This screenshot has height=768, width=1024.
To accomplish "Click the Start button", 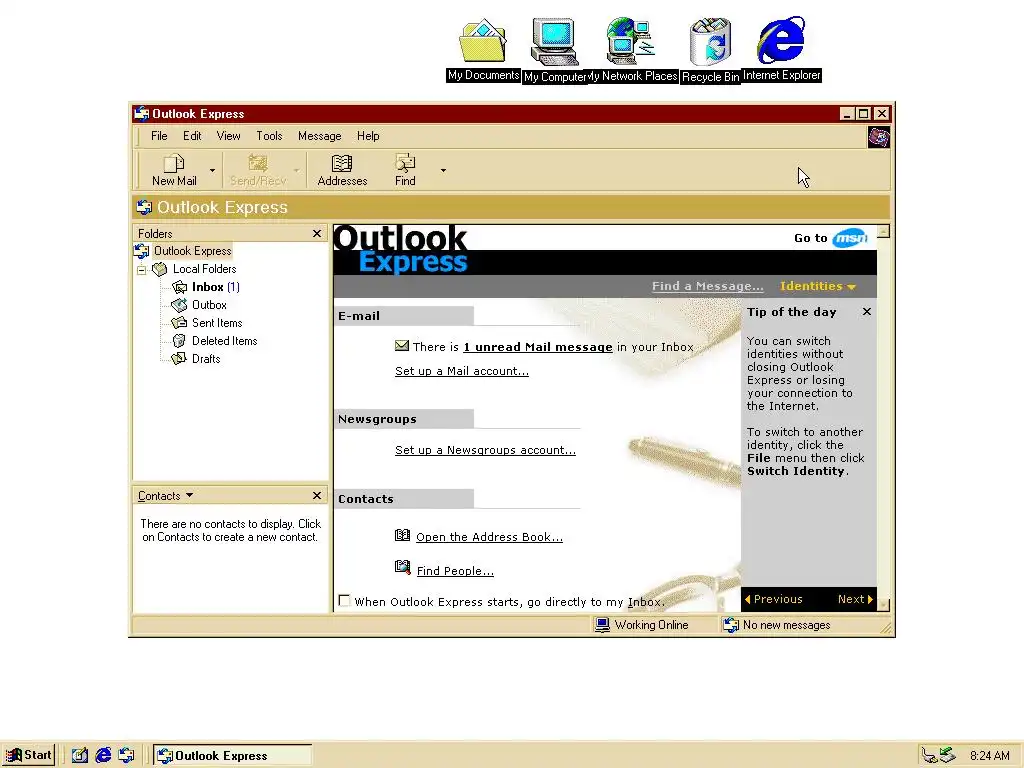I will coord(29,755).
